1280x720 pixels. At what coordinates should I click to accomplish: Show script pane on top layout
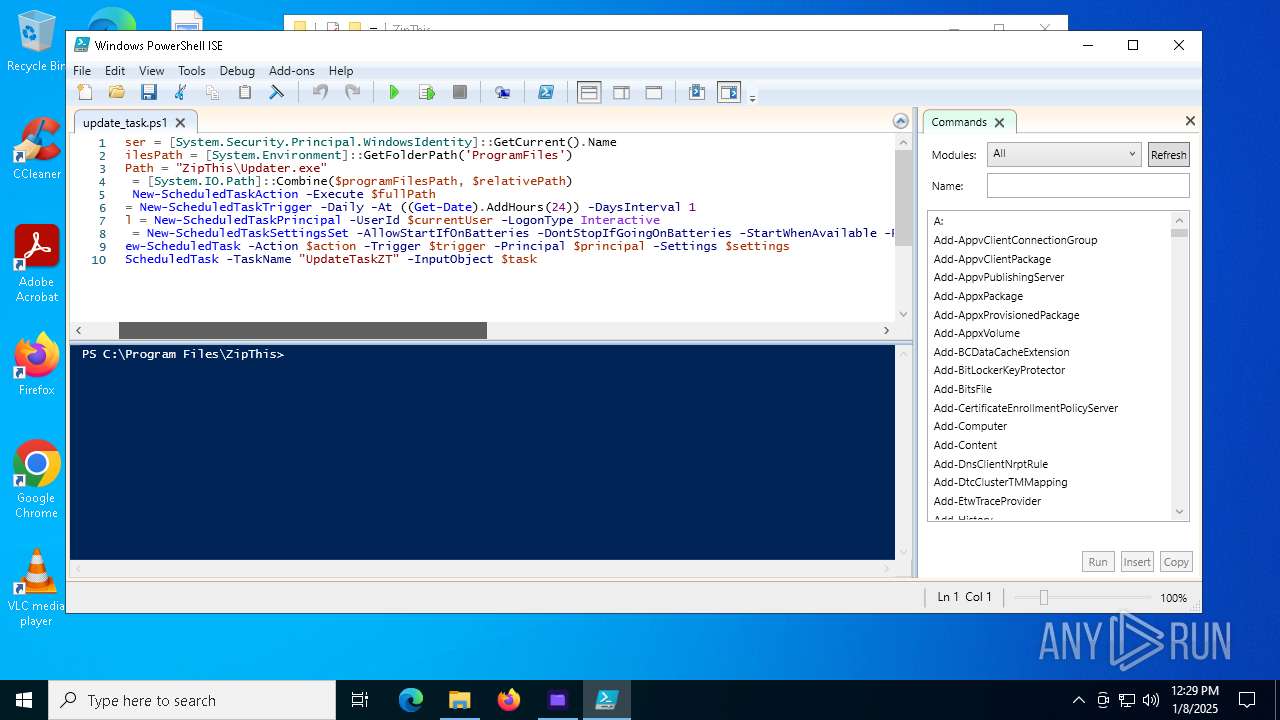589,92
